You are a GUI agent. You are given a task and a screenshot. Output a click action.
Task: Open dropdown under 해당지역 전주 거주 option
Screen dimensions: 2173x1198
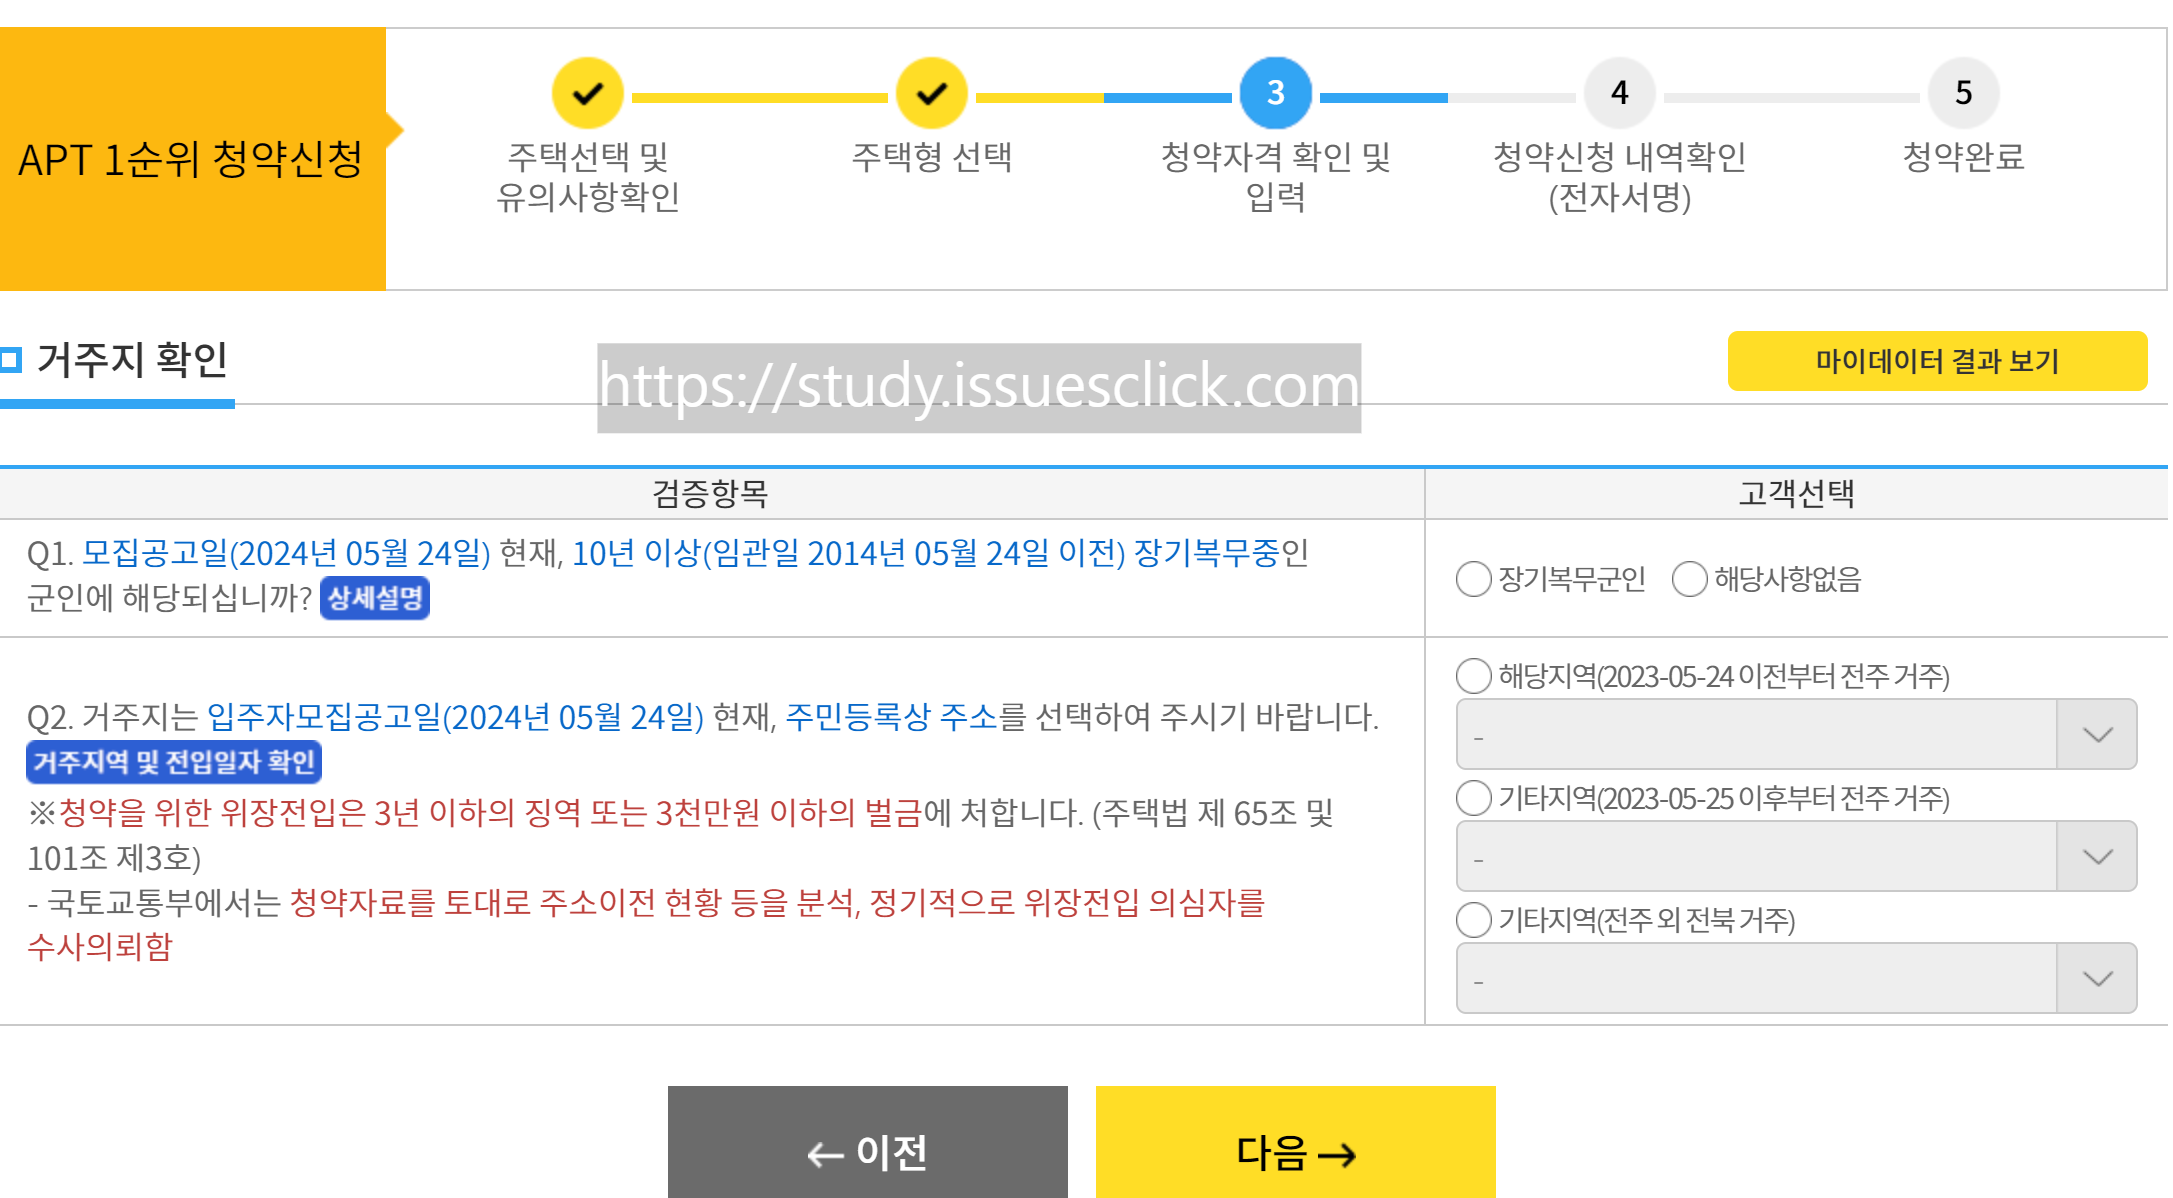1796,734
